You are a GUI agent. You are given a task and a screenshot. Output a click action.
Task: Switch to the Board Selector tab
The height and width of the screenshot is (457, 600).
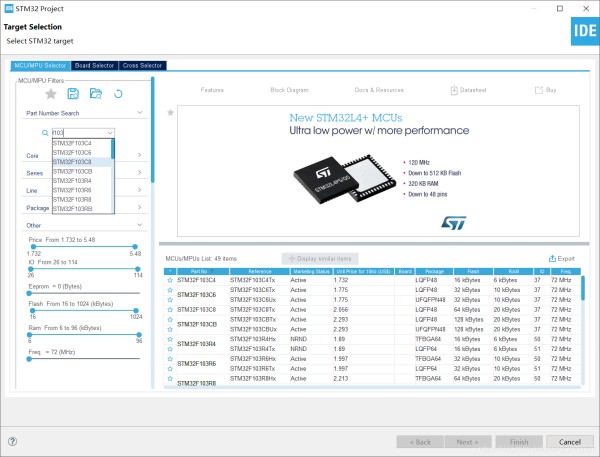[x=95, y=65]
